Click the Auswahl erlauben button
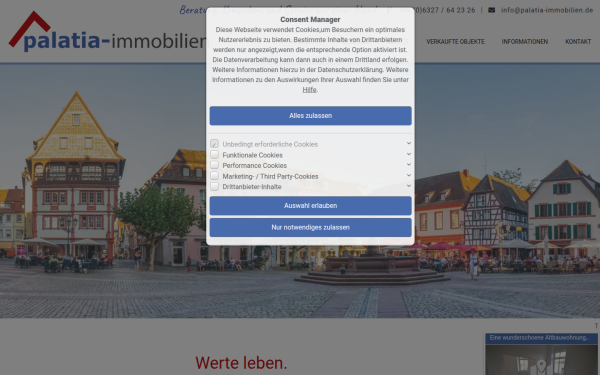 [x=310, y=205]
